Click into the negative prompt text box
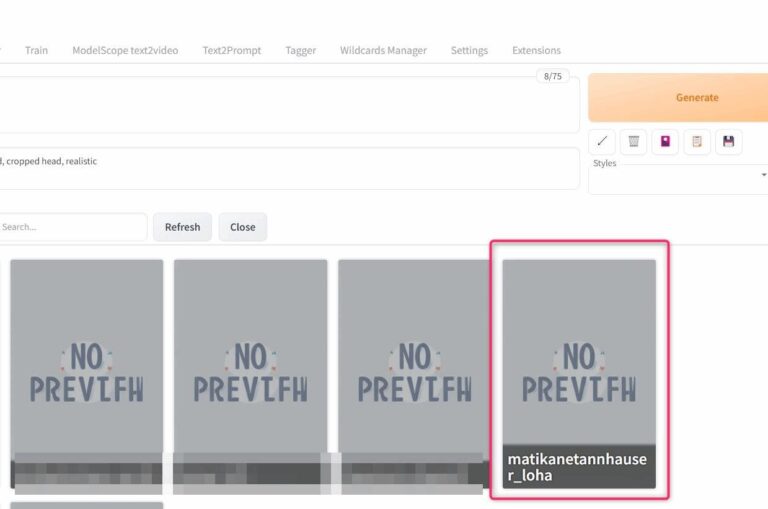The height and width of the screenshot is (509, 768). [x=290, y=169]
